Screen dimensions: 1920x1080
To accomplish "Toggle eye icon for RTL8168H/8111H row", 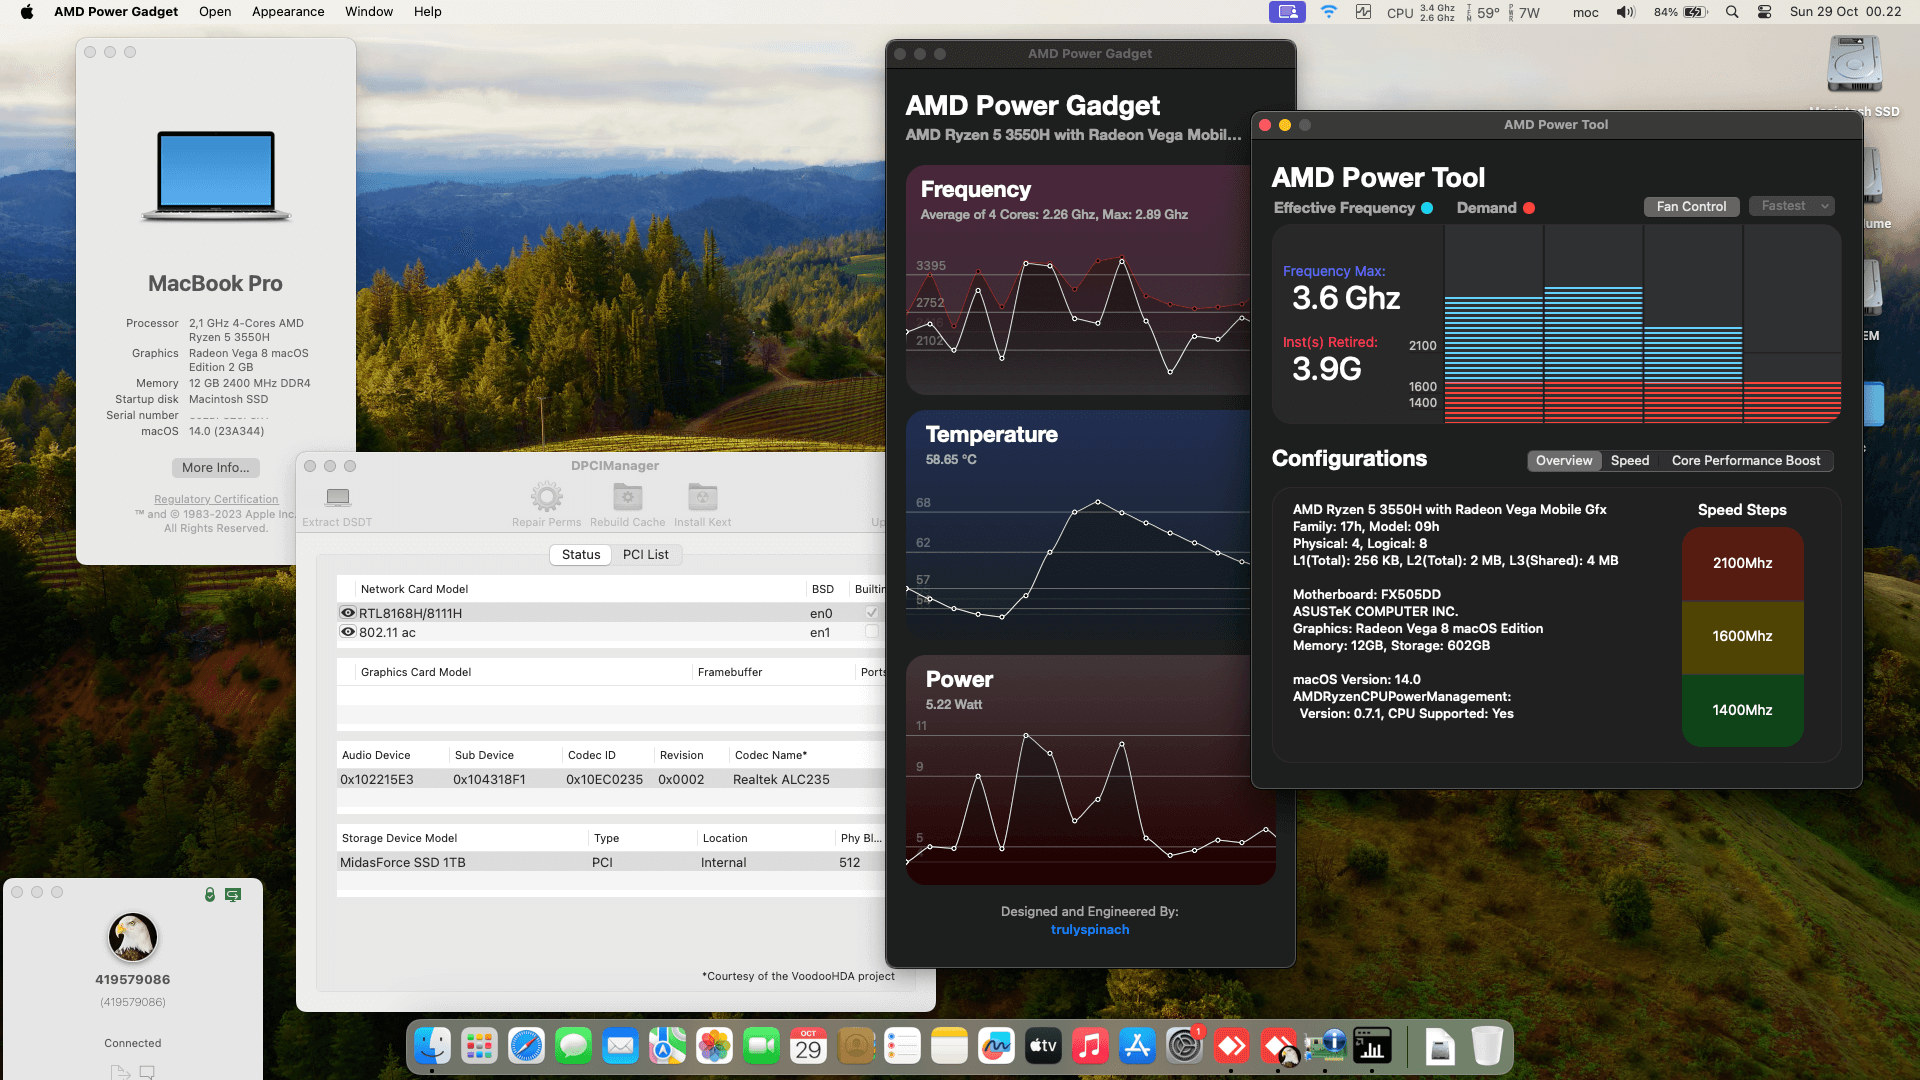I will tap(348, 613).
